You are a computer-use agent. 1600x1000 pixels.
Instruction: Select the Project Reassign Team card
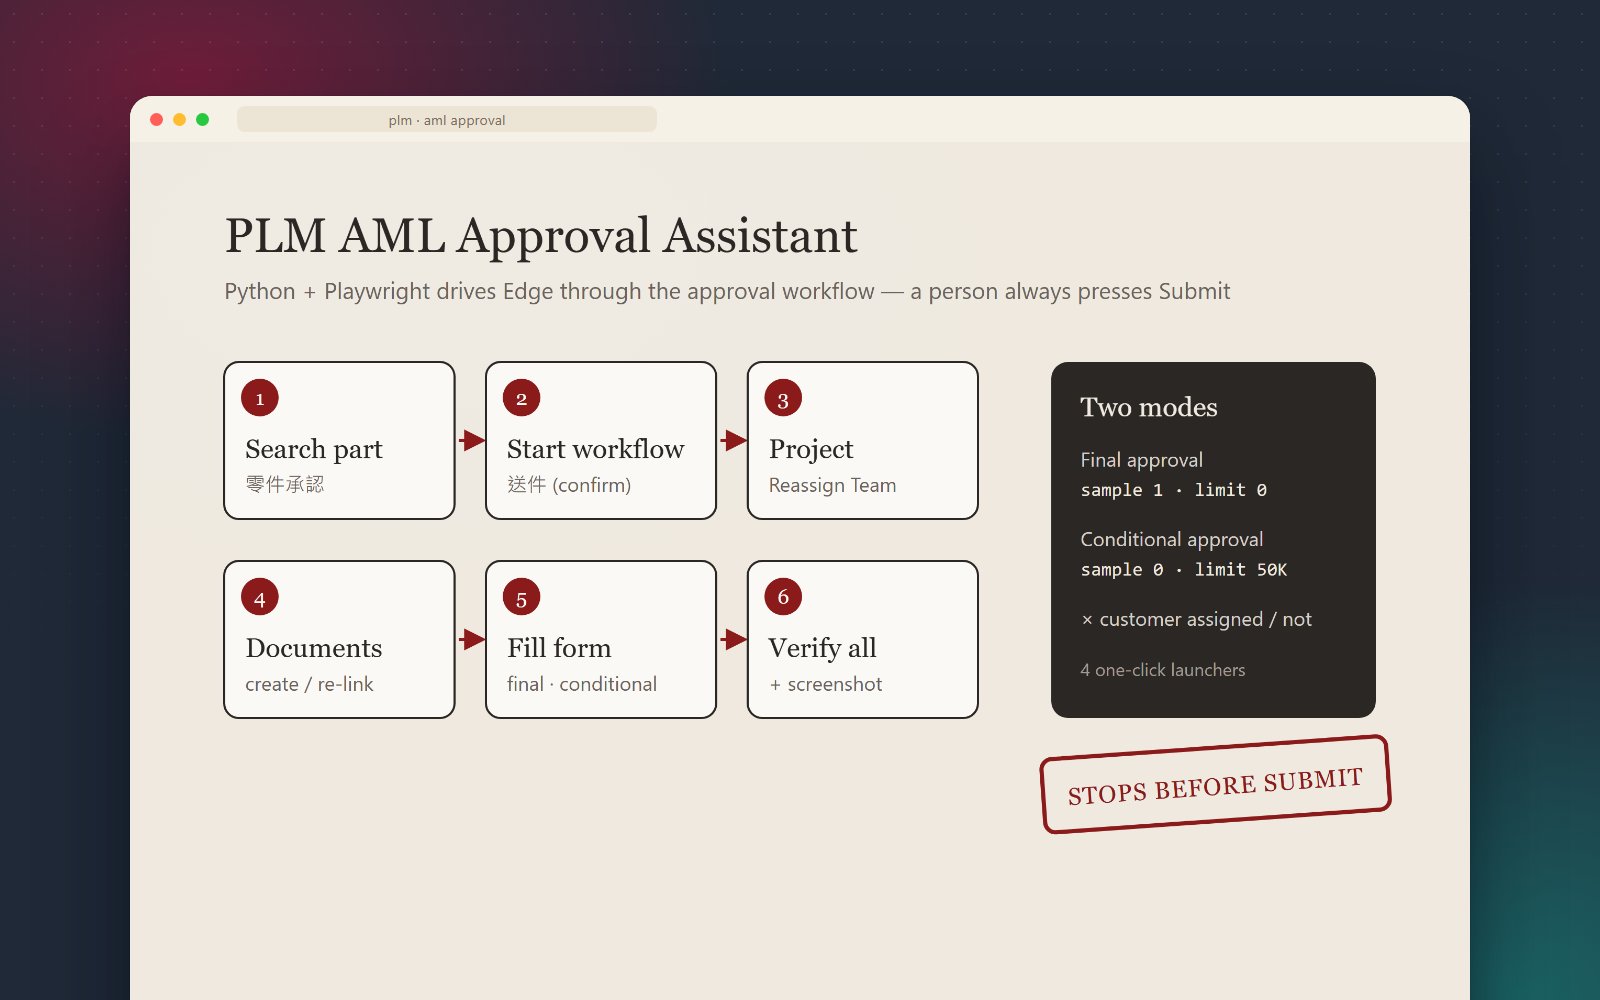point(863,440)
